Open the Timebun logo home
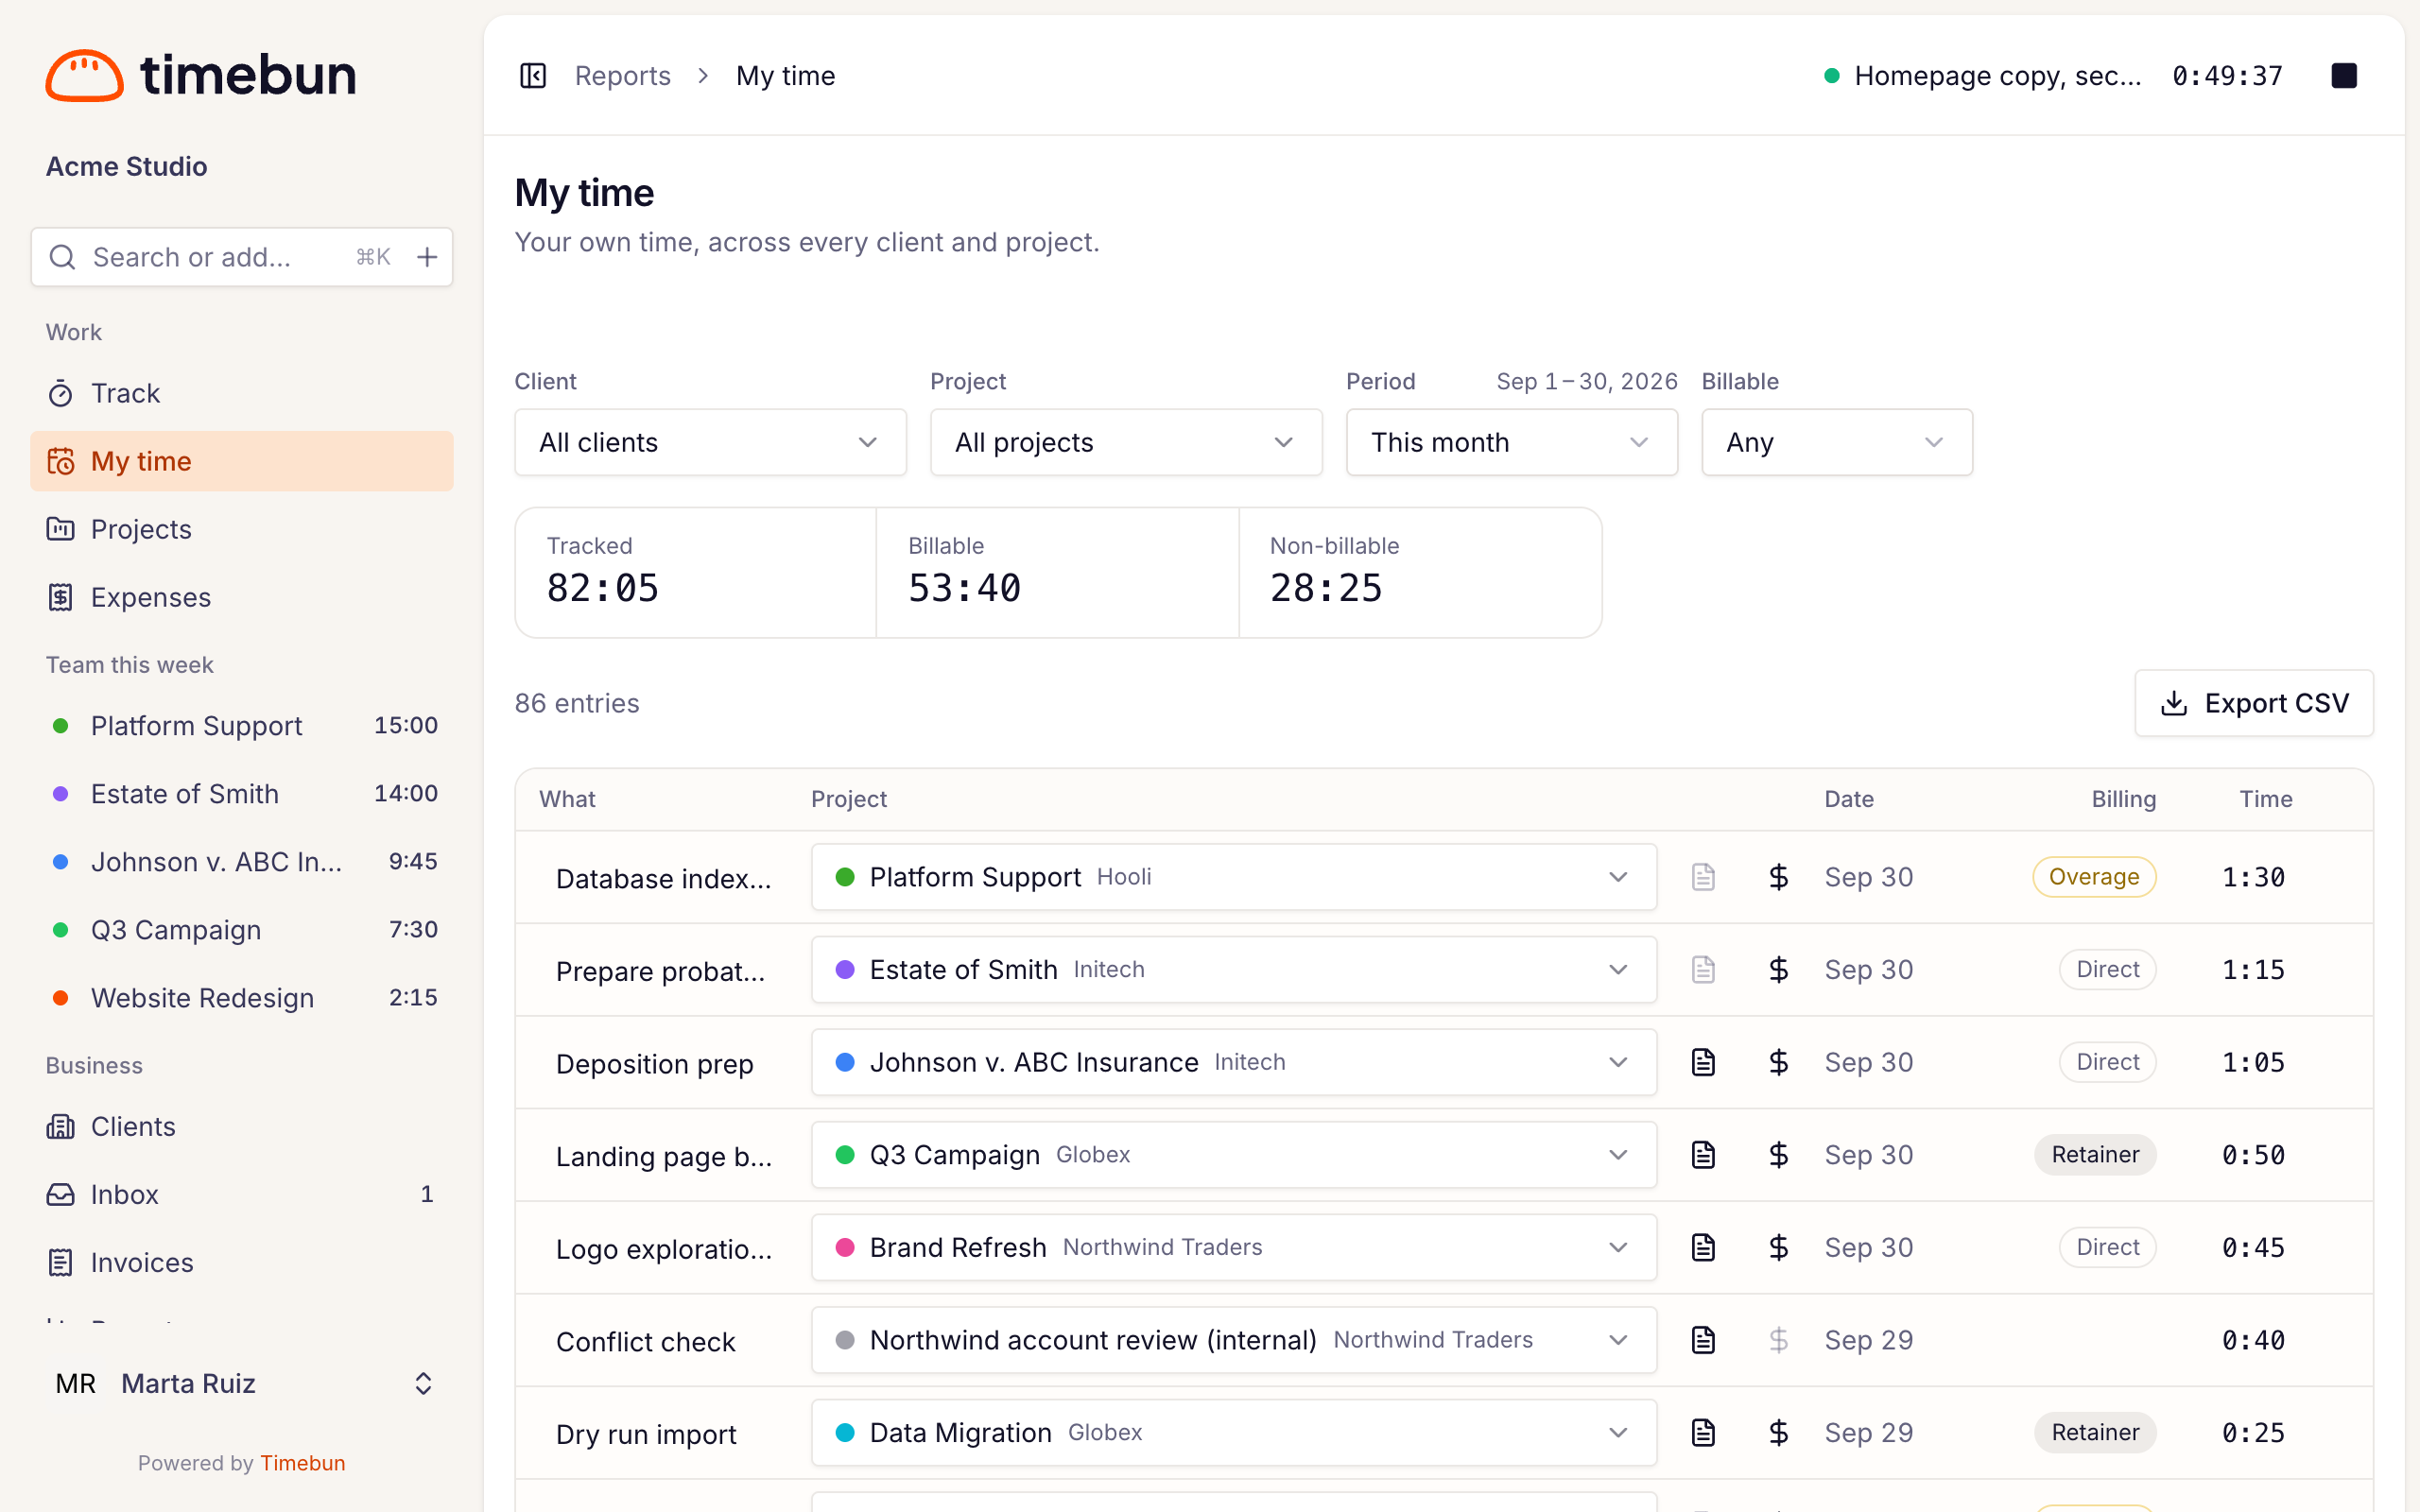2420x1512 pixels. 201,76
